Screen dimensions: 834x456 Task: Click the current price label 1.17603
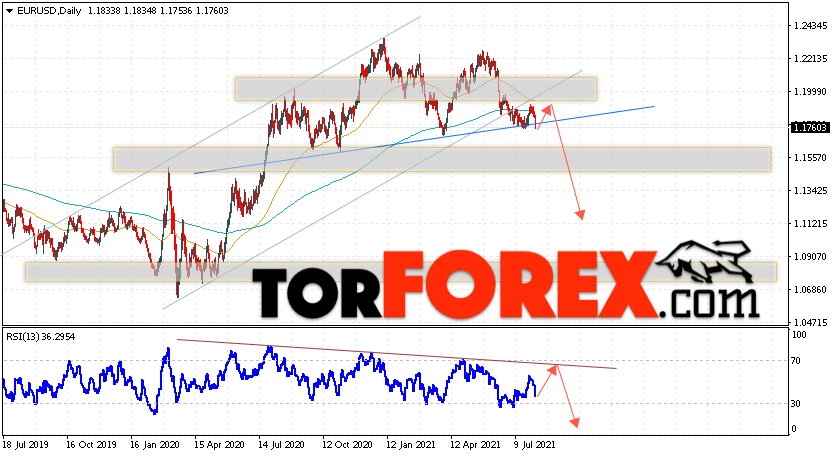coord(810,127)
